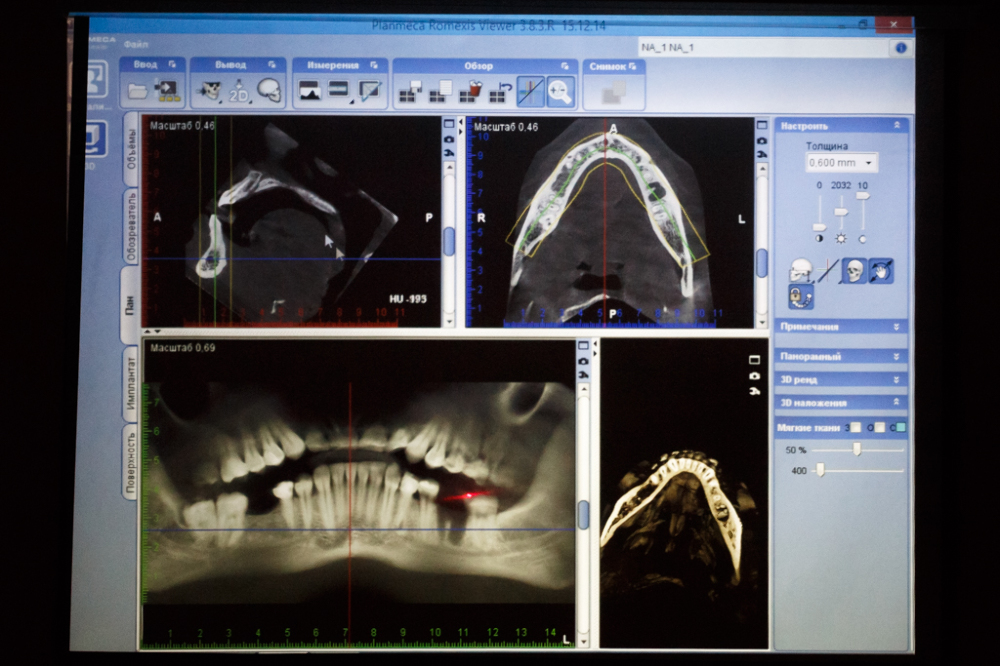Toggle the rotate hand button in Настроить
Image resolution: width=1000 pixels, height=666 pixels.
880,270
